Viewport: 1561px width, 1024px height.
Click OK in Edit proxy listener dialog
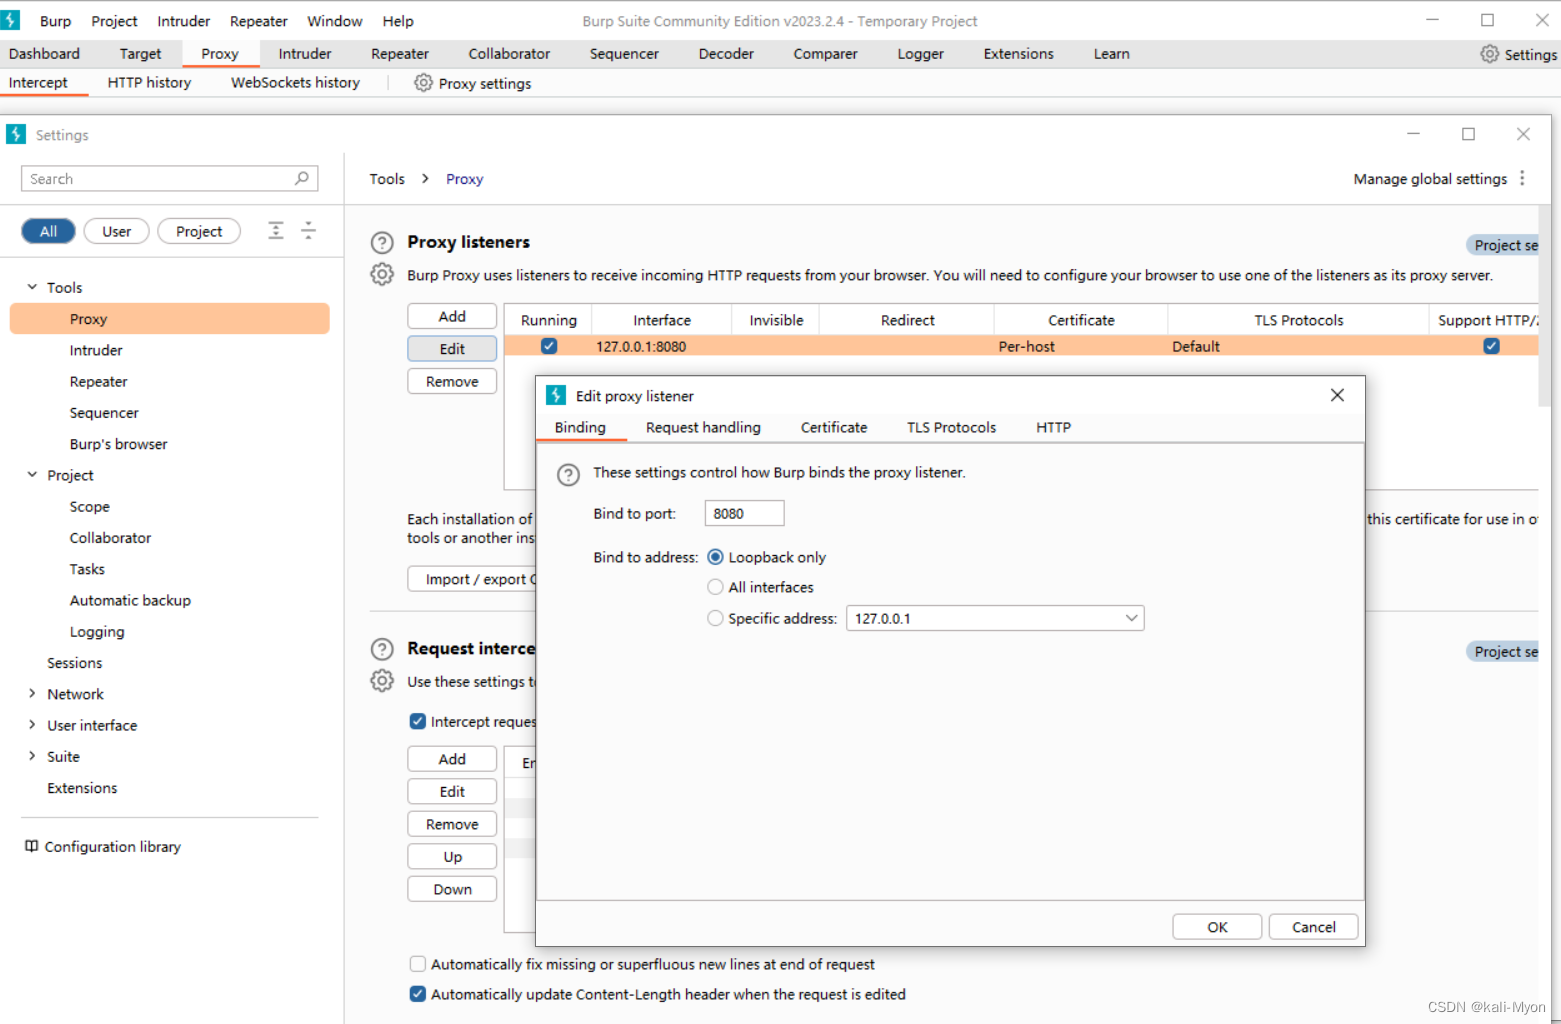(x=1217, y=927)
